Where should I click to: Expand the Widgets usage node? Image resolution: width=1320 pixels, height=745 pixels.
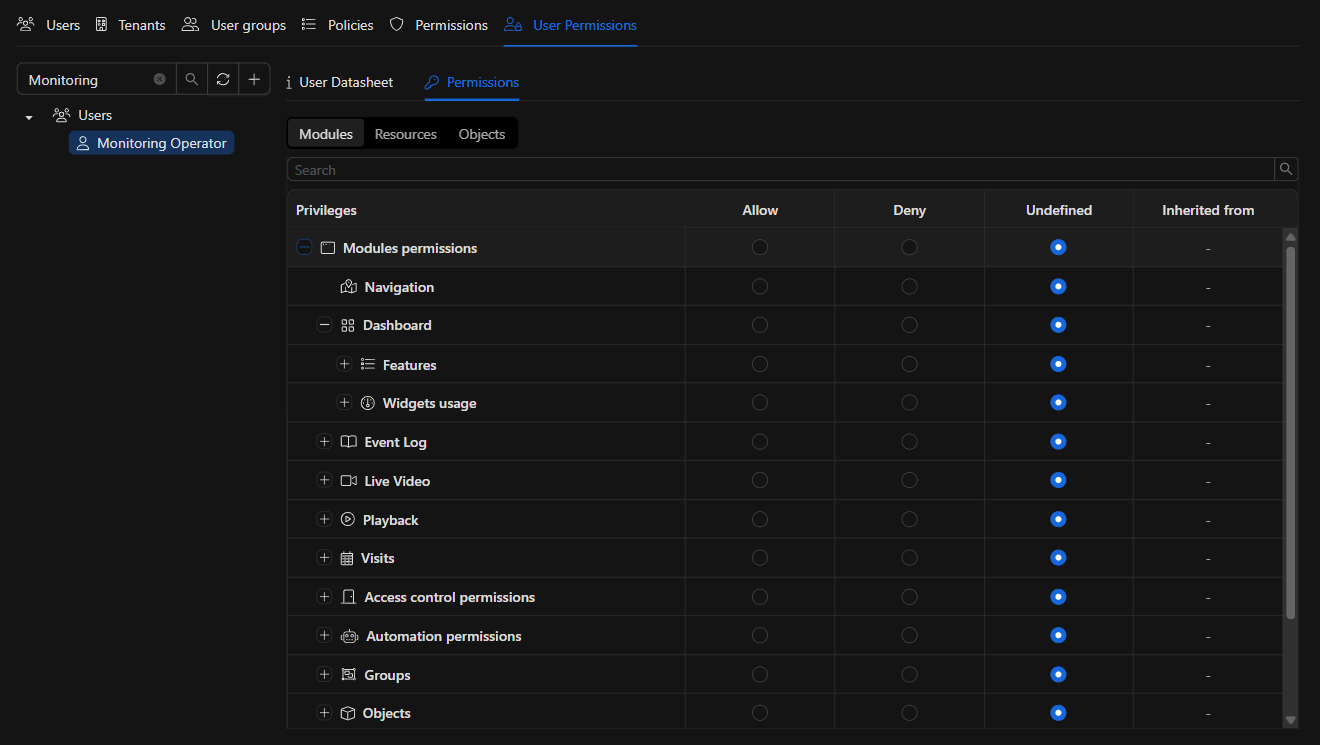(344, 402)
